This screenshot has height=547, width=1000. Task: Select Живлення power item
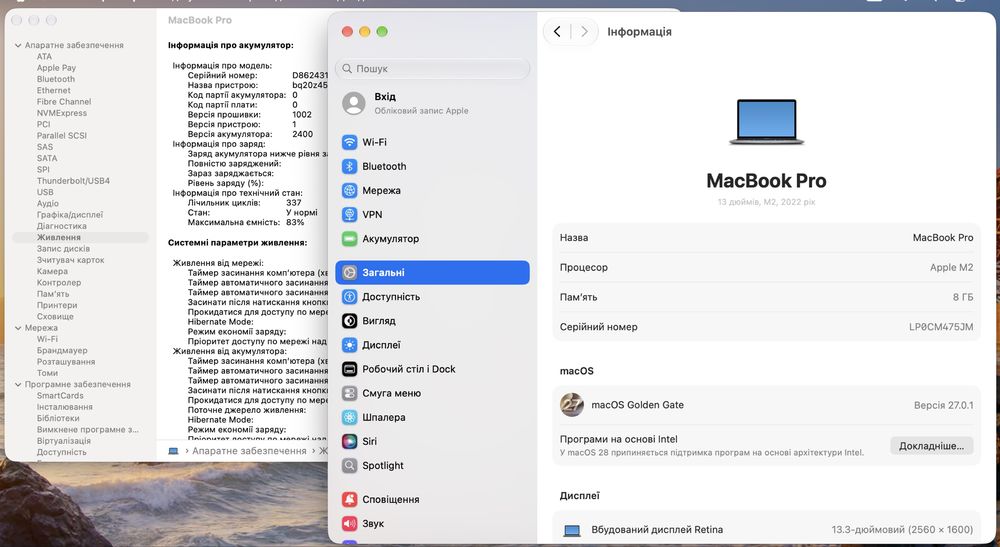[x=80, y=237]
